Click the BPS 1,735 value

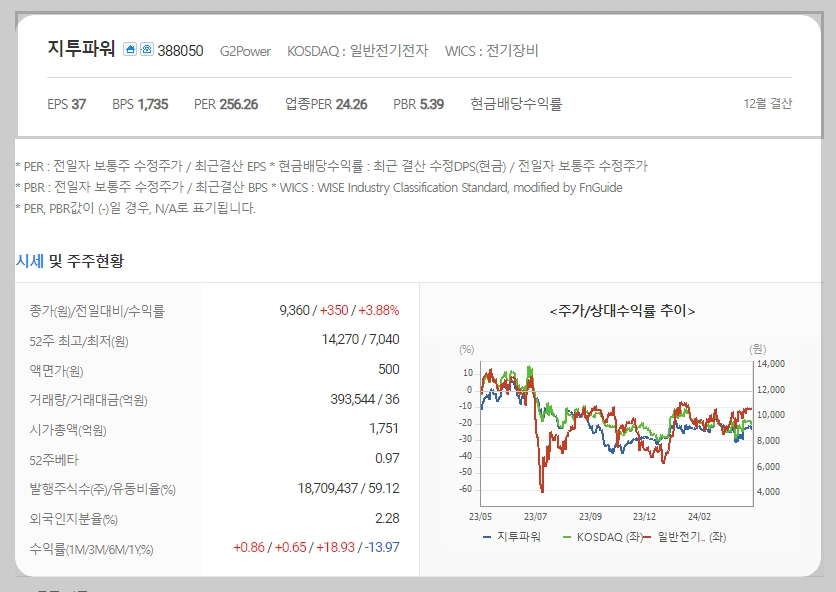140,104
